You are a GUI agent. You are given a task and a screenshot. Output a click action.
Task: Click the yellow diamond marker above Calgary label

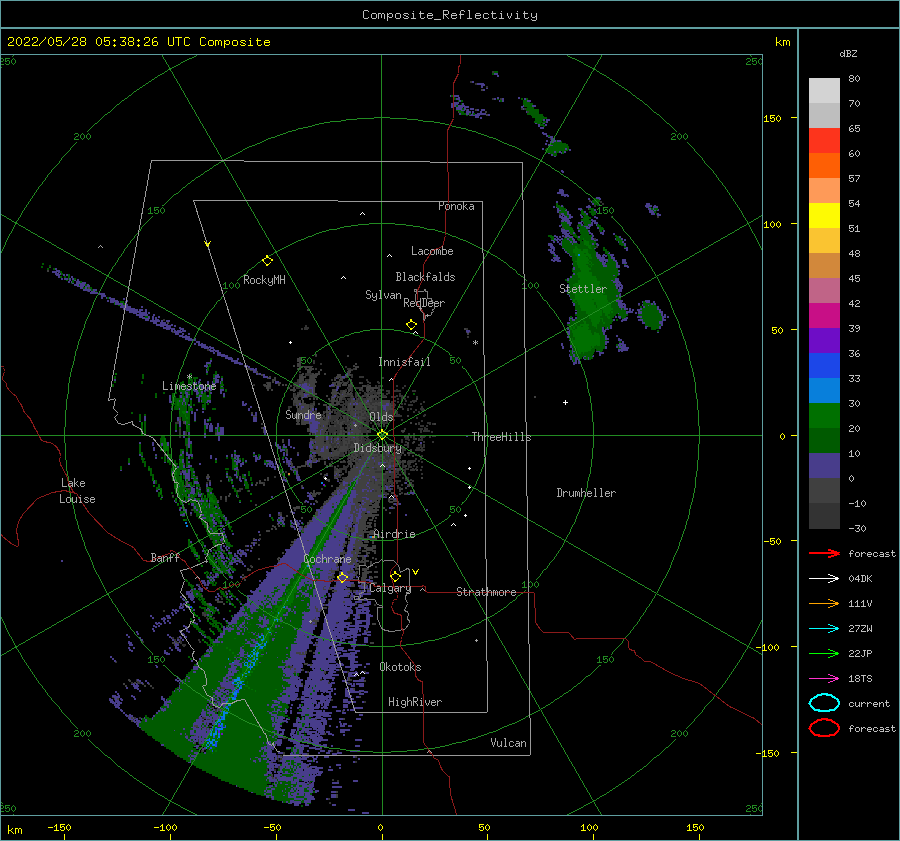click(x=395, y=576)
